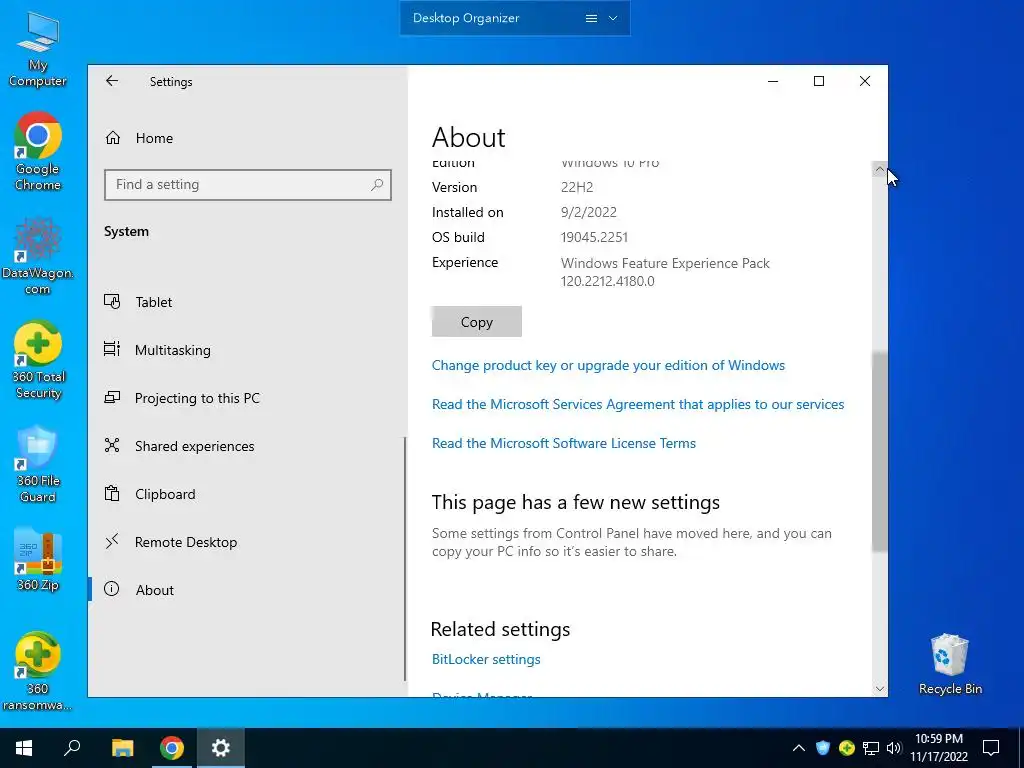Viewport: 1024px width, 768px height.
Task: Open the DataWagon.com desktop shortcut
Action: [x=37, y=257]
